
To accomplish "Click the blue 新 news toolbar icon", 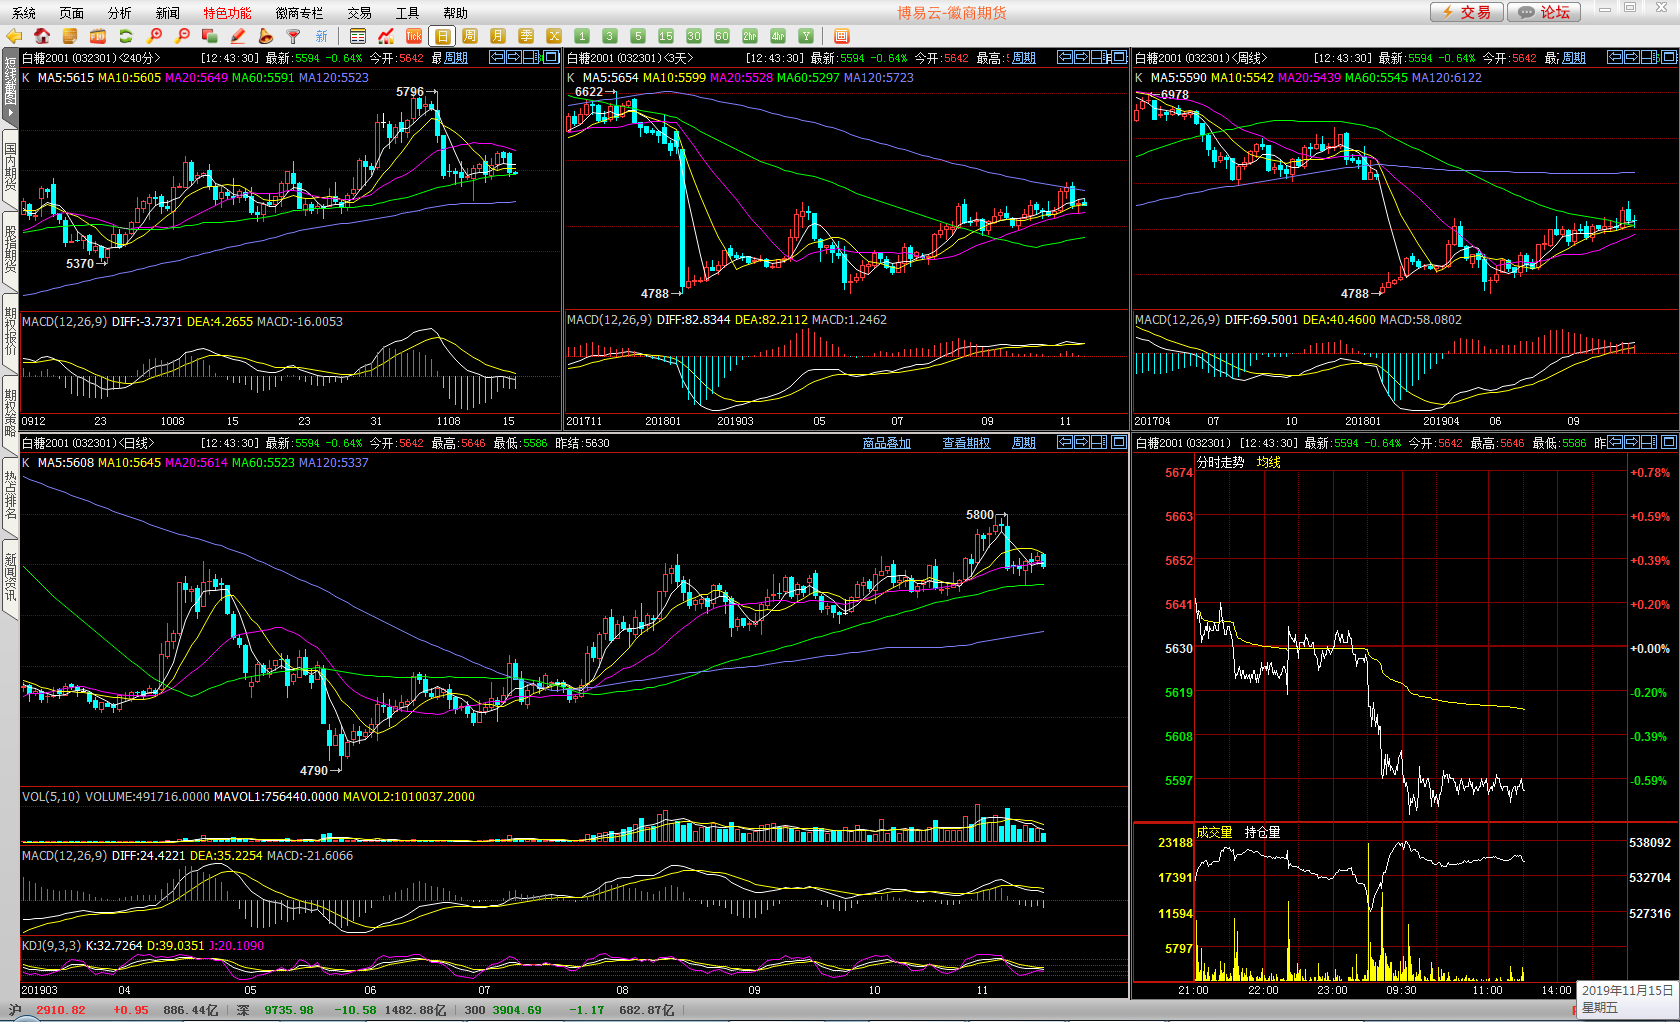I will (x=322, y=36).
